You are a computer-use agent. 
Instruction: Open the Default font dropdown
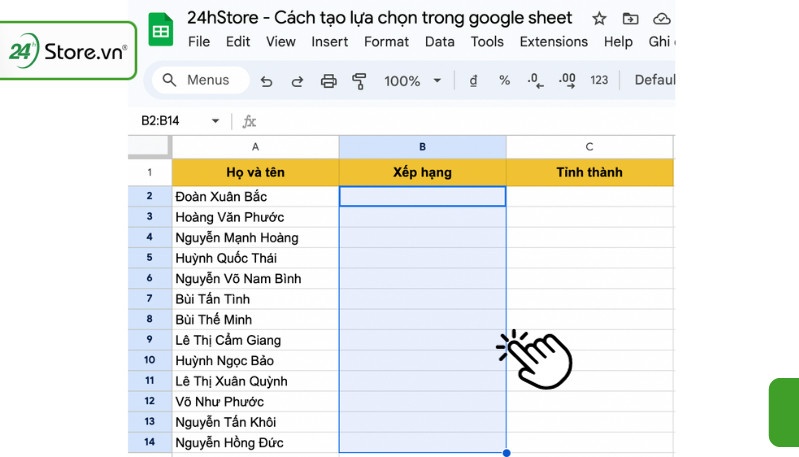tap(654, 80)
